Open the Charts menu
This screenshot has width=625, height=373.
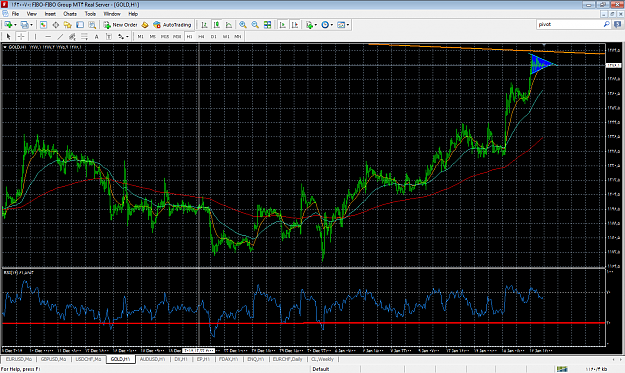pyautogui.click(x=70, y=14)
